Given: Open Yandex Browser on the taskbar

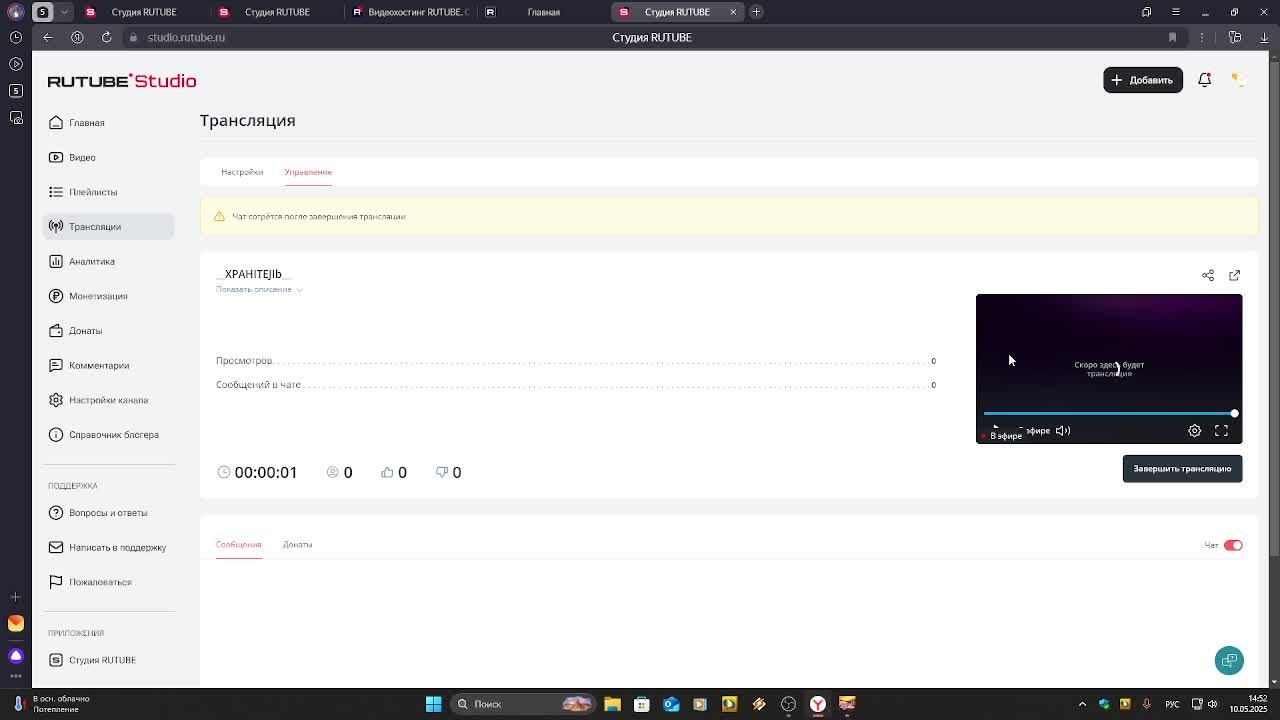Looking at the screenshot, I should pyautogui.click(x=817, y=704).
